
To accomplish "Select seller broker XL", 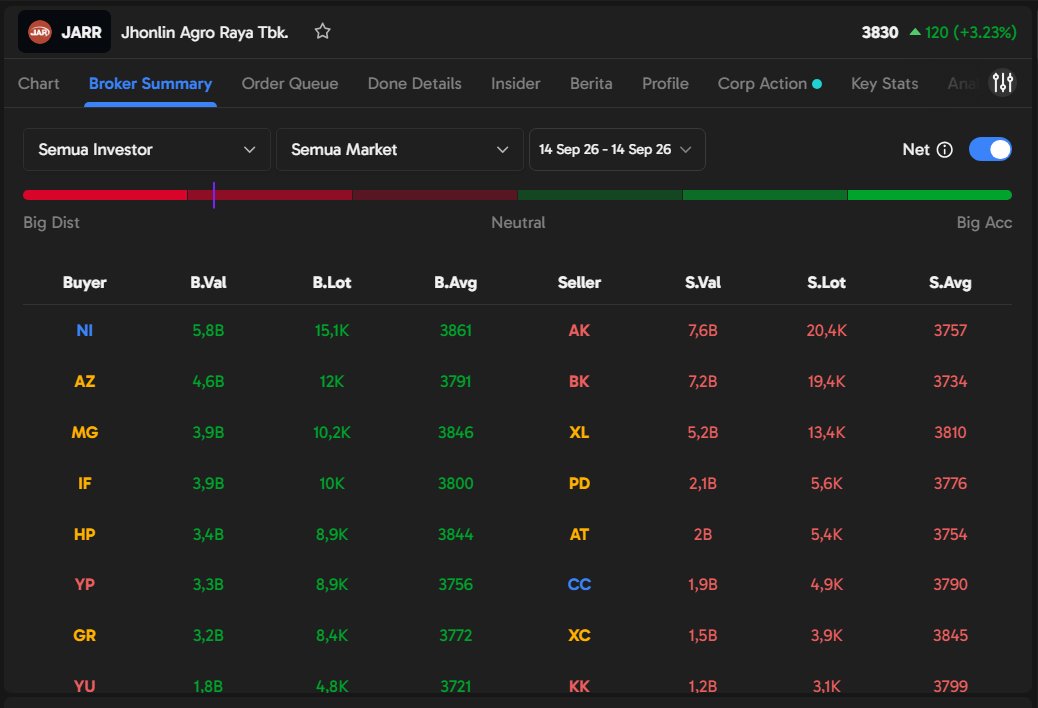I will 579,432.
